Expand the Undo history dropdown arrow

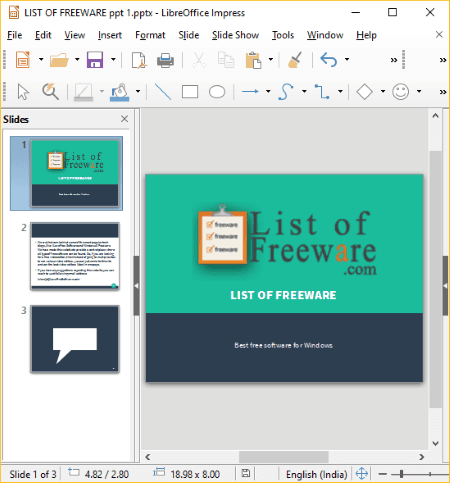347,60
